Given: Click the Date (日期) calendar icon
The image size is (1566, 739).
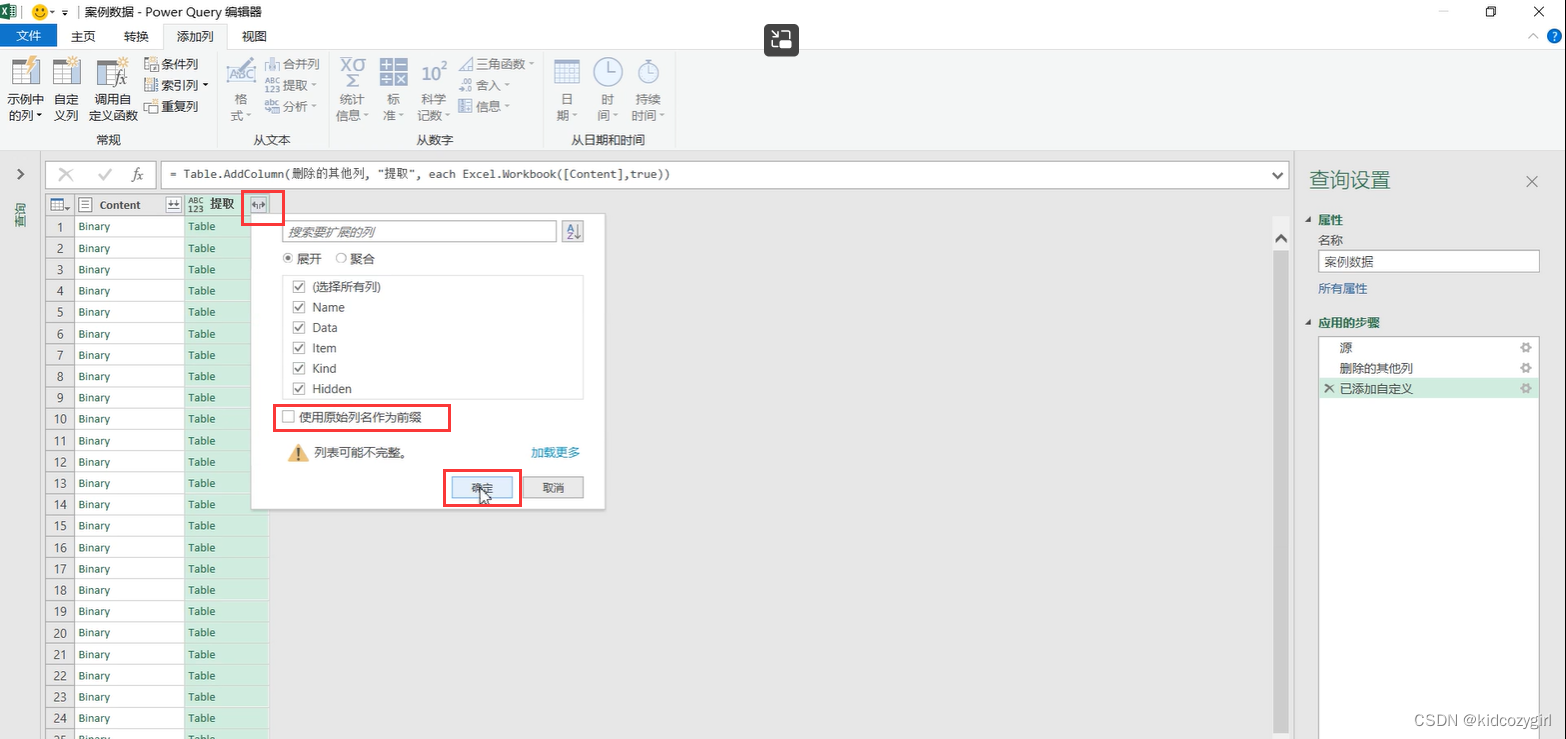Looking at the screenshot, I should click(567, 72).
